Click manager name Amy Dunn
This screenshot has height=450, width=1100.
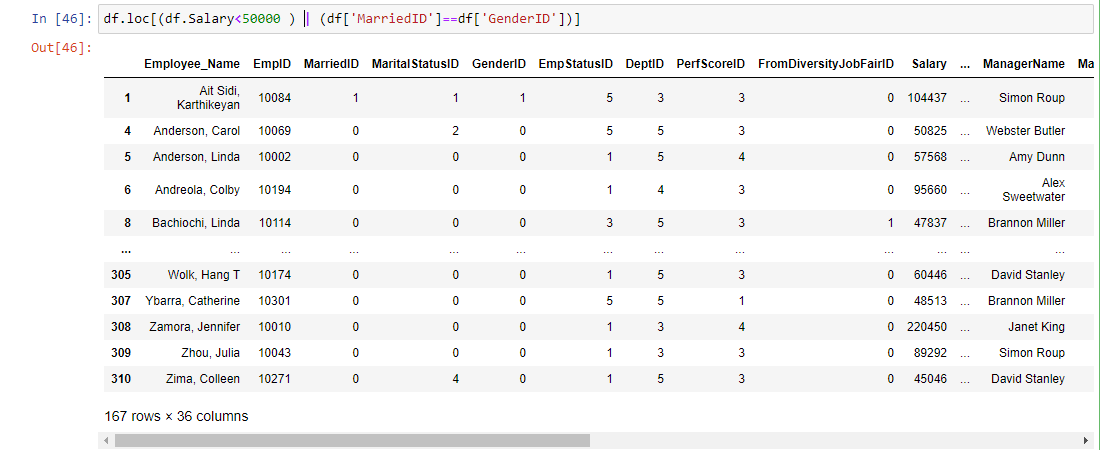coord(1038,157)
